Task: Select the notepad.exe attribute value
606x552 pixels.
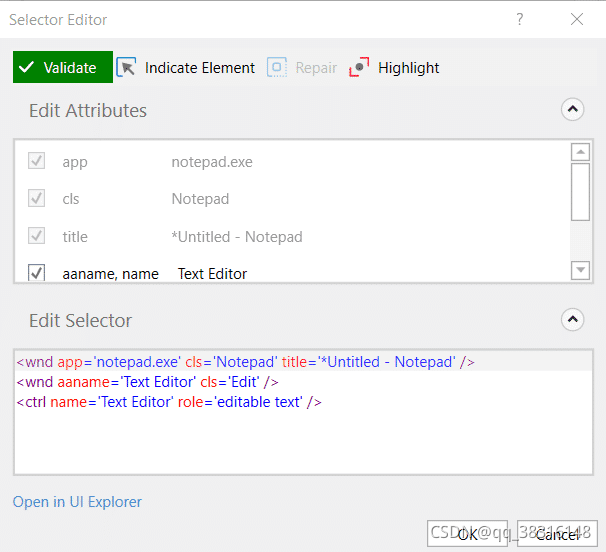Action: point(212,162)
